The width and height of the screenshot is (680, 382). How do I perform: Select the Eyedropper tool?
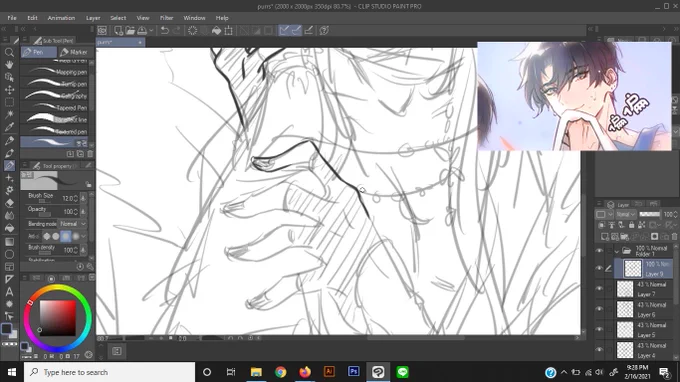pyautogui.click(x=9, y=127)
